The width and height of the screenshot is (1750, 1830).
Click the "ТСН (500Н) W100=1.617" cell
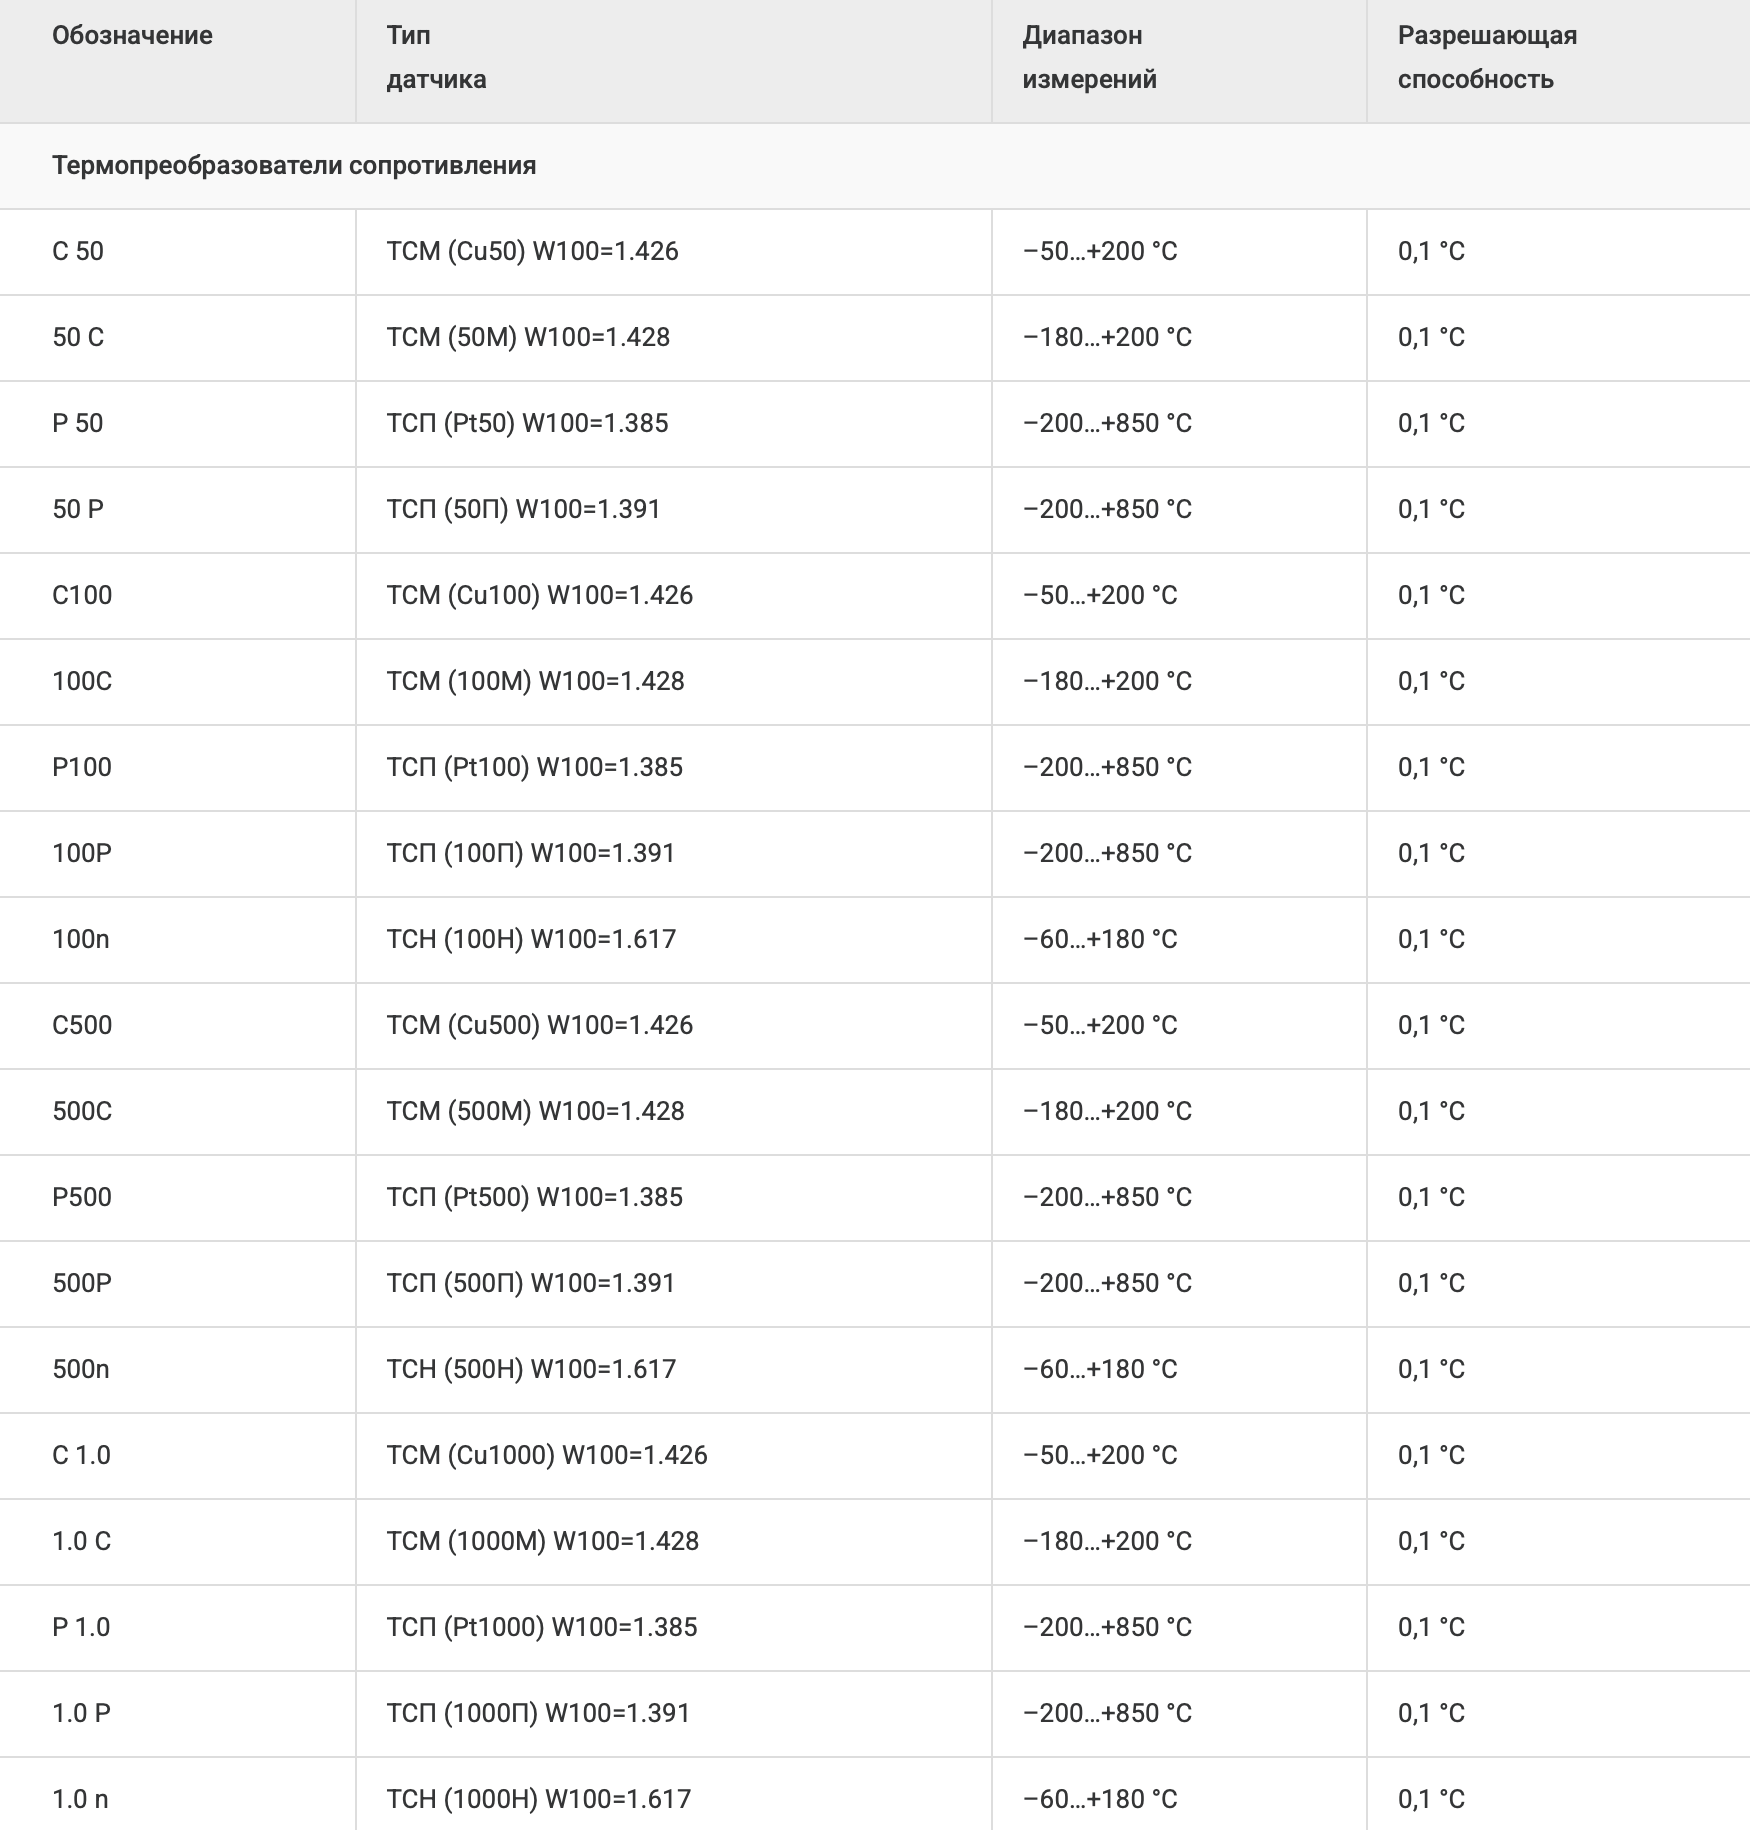coord(531,1369)
